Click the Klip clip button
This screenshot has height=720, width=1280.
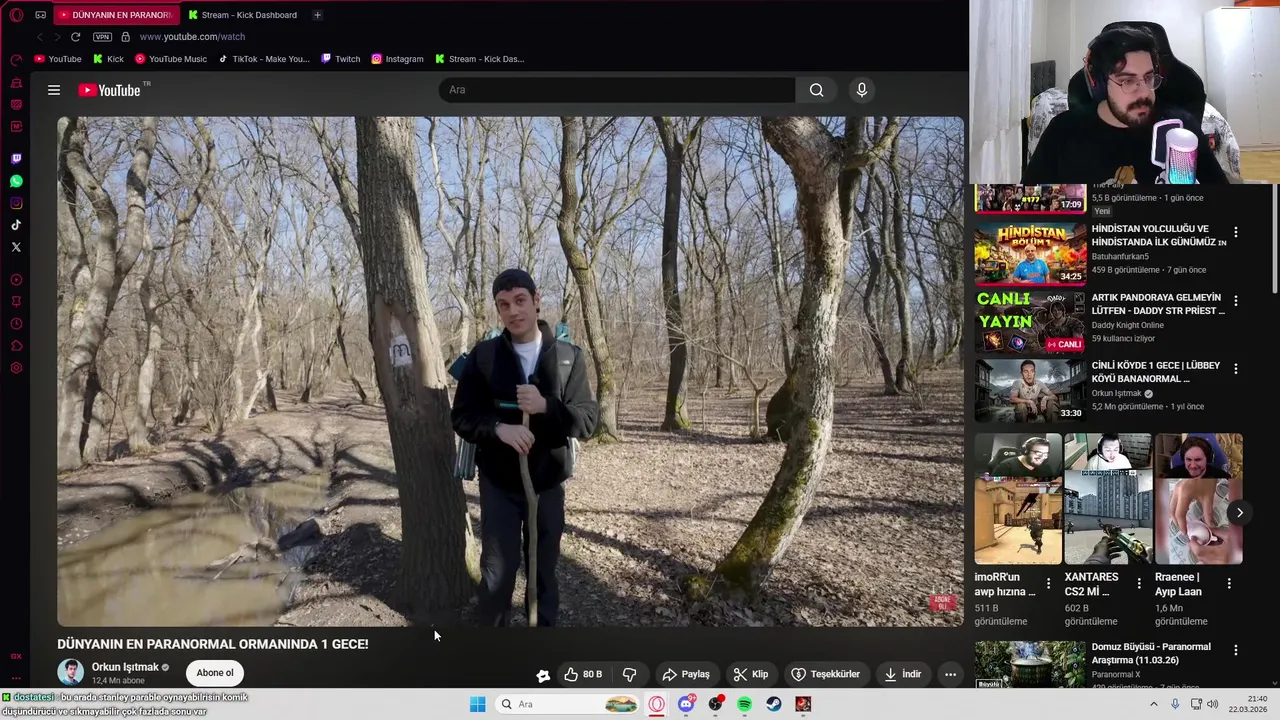(750, 674)
